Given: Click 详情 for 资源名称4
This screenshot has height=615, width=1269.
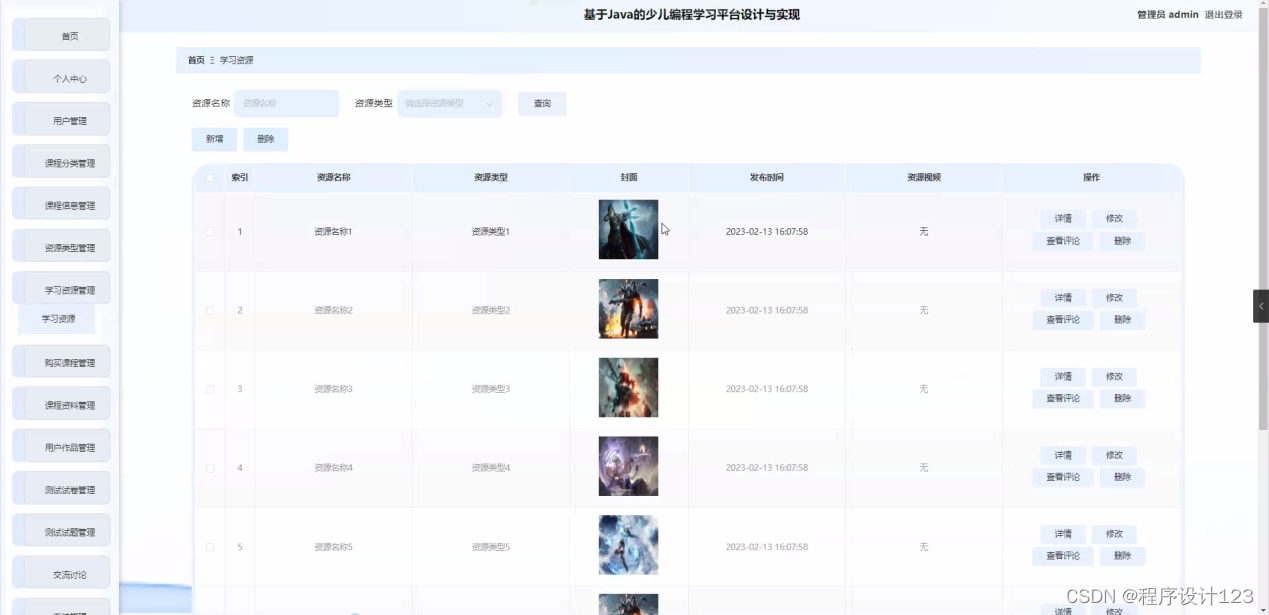Looking at the screenshot, I should click(x=1063, y=456).
